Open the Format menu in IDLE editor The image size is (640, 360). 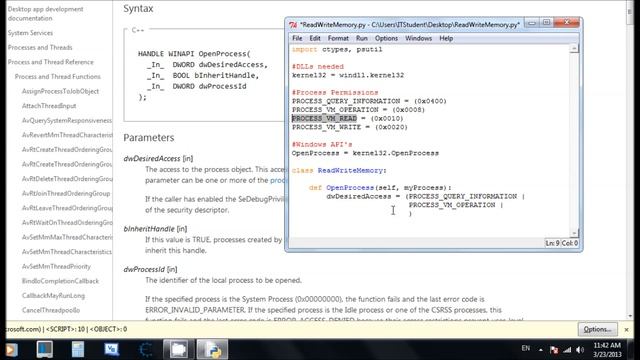pos(338,38)
